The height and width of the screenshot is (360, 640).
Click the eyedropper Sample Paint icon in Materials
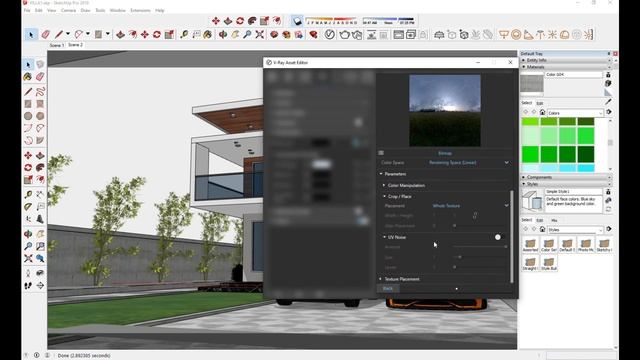click(608, 101)
